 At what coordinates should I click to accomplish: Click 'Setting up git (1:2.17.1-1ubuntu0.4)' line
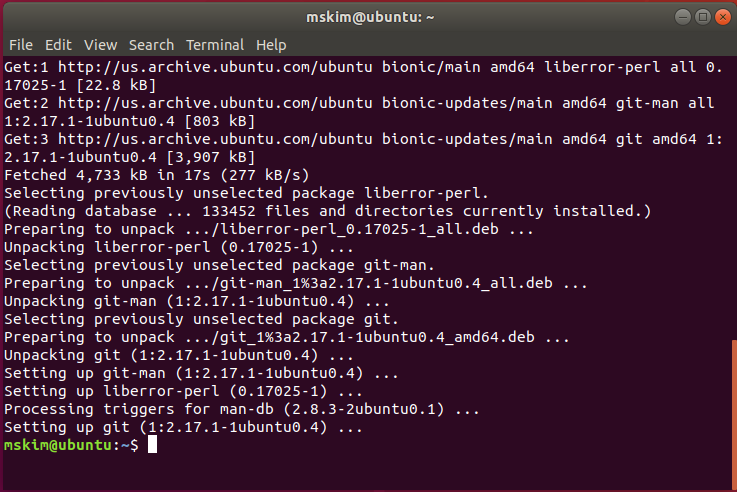coord(183,427)
